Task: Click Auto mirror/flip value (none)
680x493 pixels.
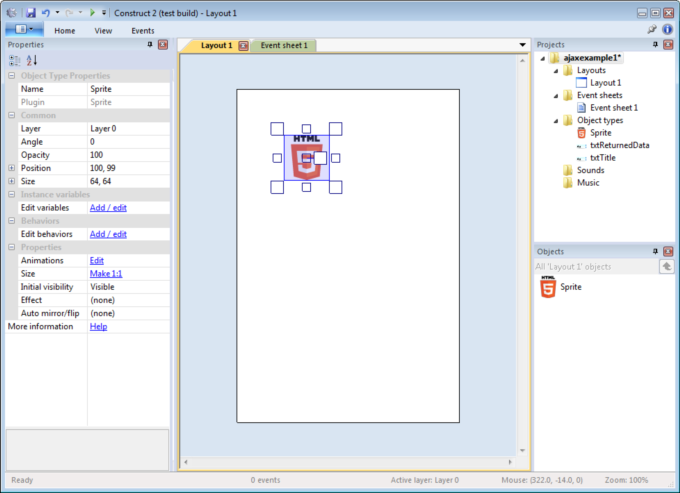Action: pyautogui.click(x=128, y=313)
